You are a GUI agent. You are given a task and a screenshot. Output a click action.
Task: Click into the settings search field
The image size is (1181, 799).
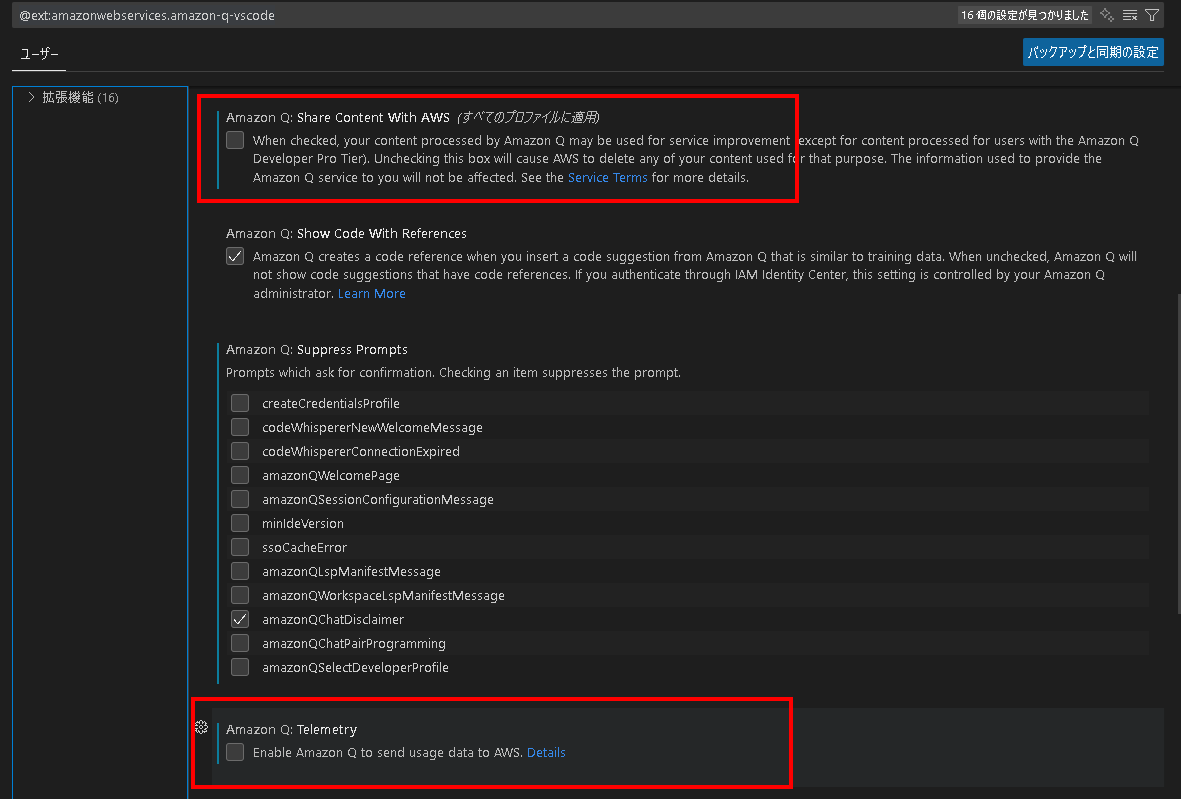pos(480,15)
